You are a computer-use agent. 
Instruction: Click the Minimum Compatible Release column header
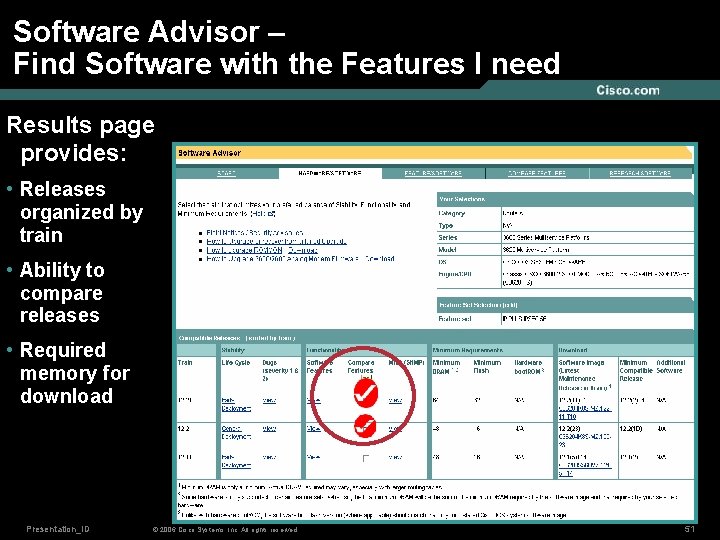636,371
